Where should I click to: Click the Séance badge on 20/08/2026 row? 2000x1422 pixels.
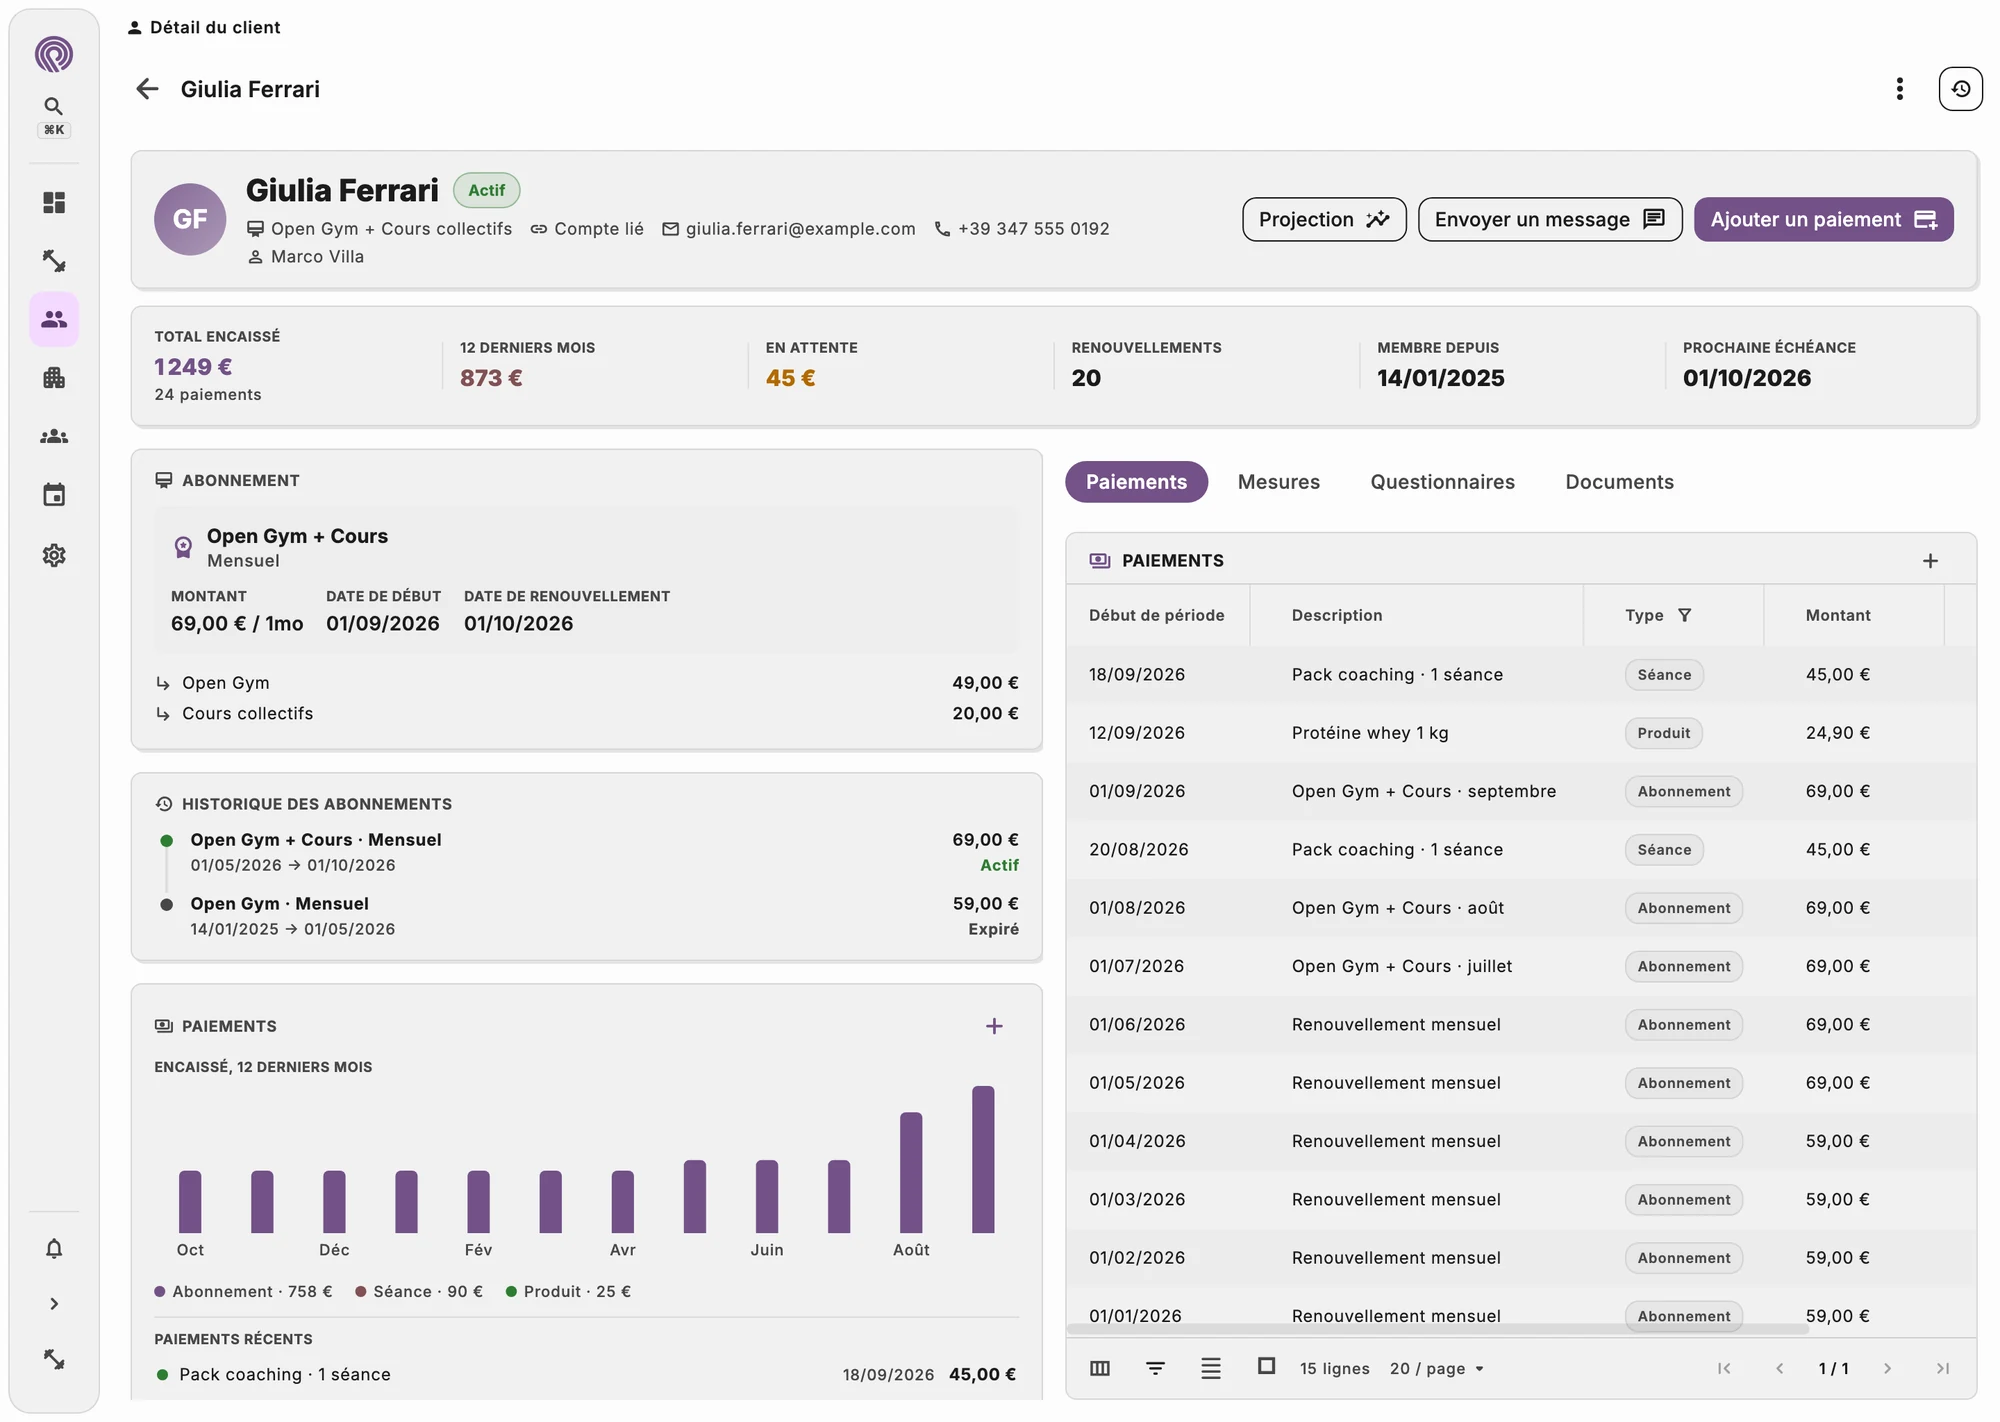1664,849
